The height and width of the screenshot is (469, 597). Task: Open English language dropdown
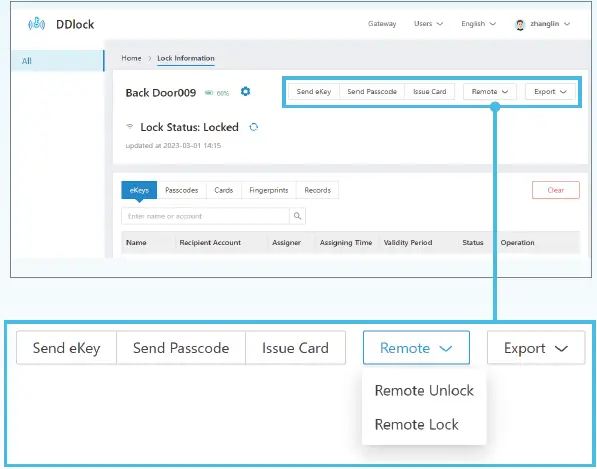(x=479, y=24)
